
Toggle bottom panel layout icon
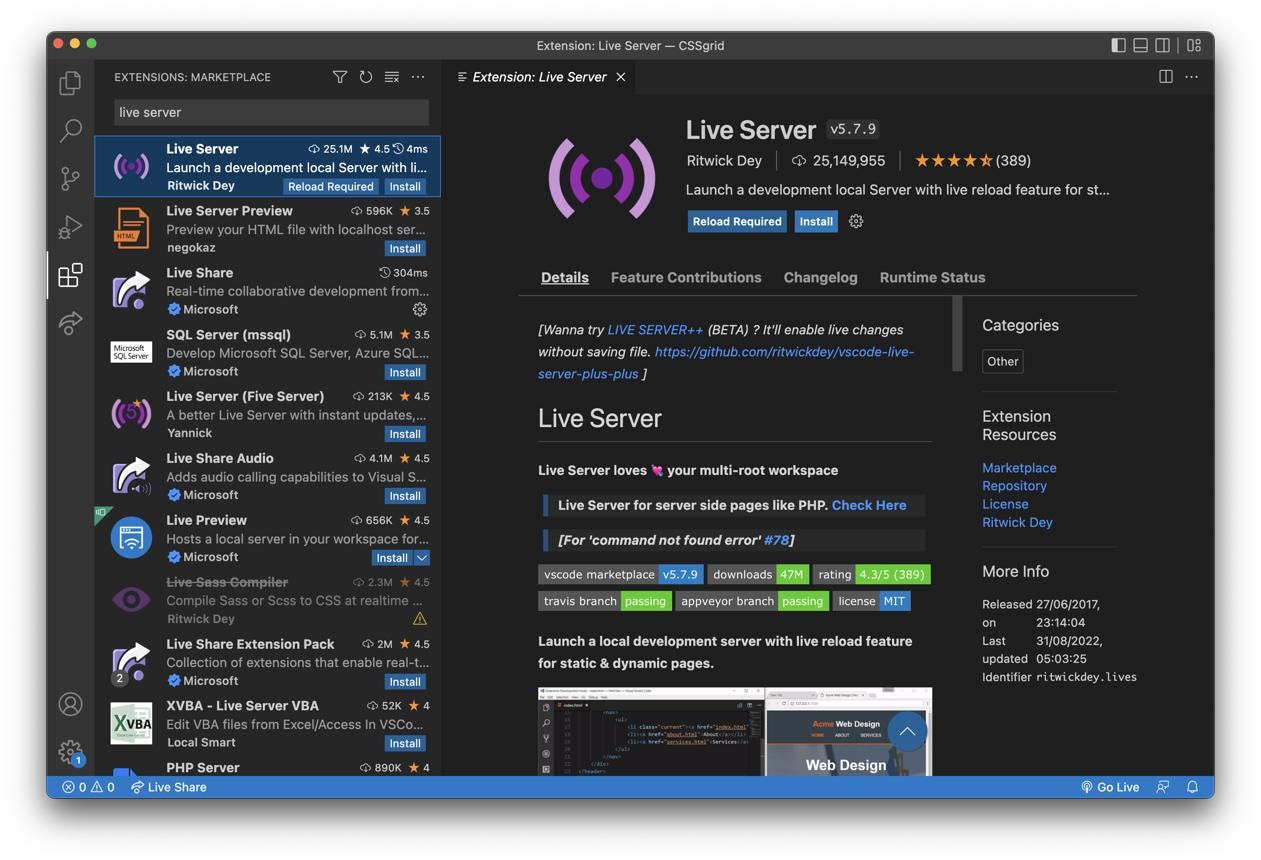tap(1140, 45)
